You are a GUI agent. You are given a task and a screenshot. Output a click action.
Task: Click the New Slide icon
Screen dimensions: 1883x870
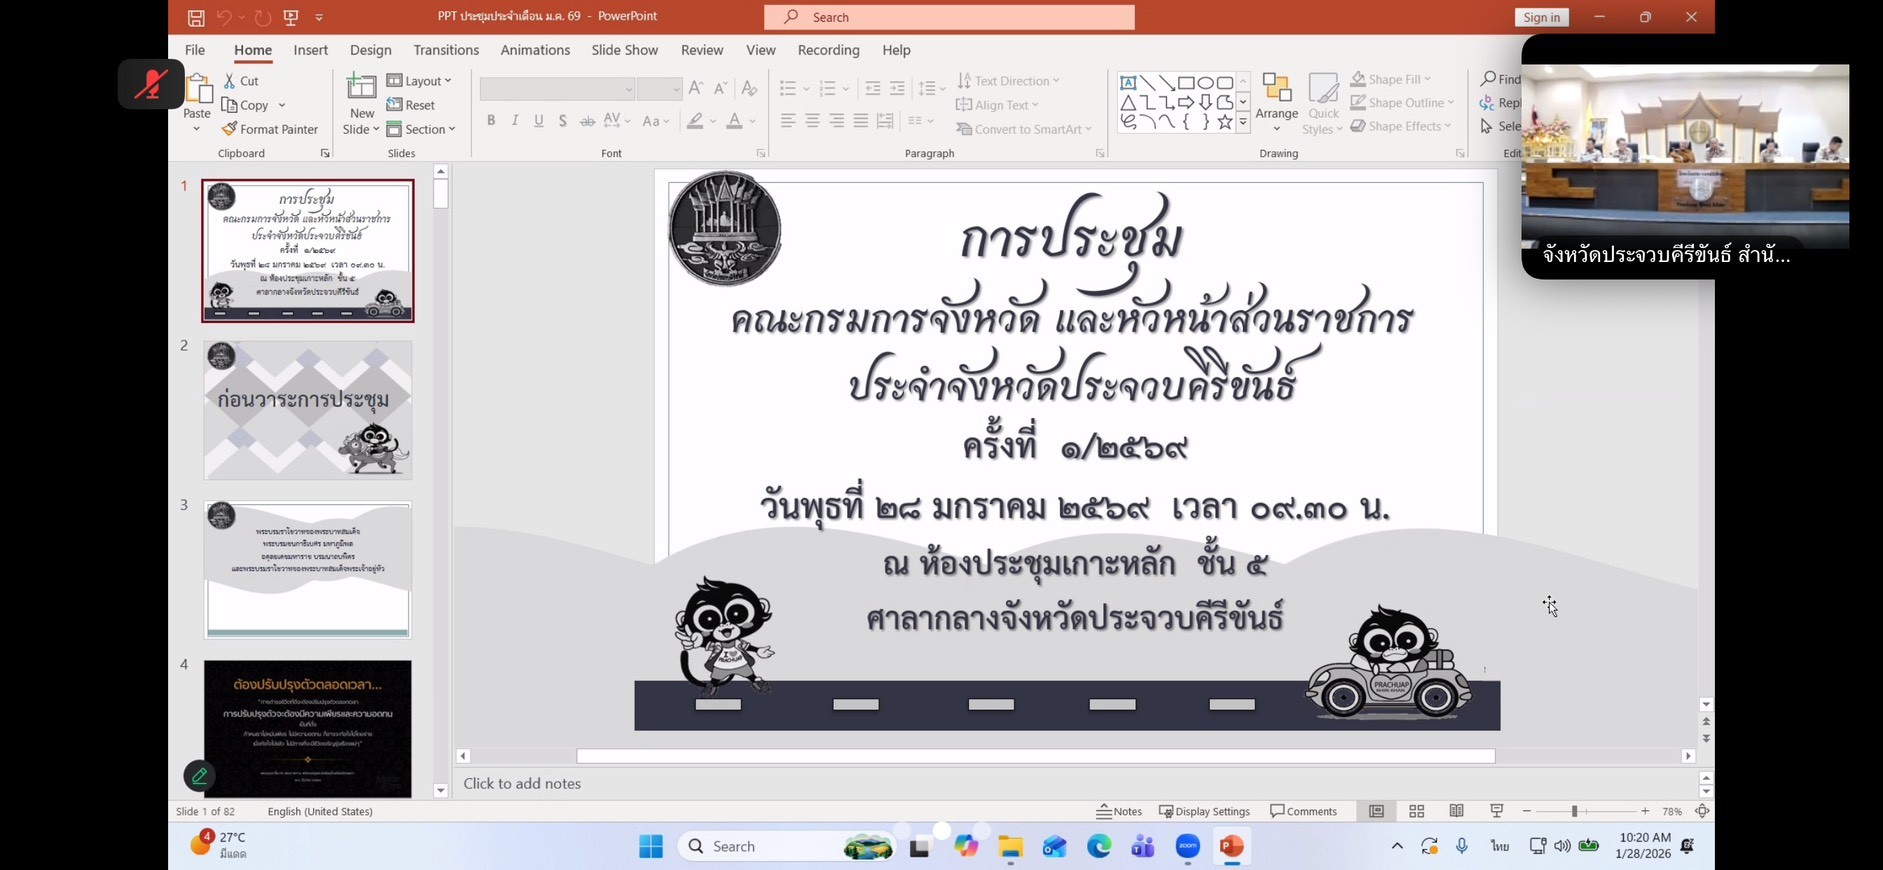tap(361, 90)
